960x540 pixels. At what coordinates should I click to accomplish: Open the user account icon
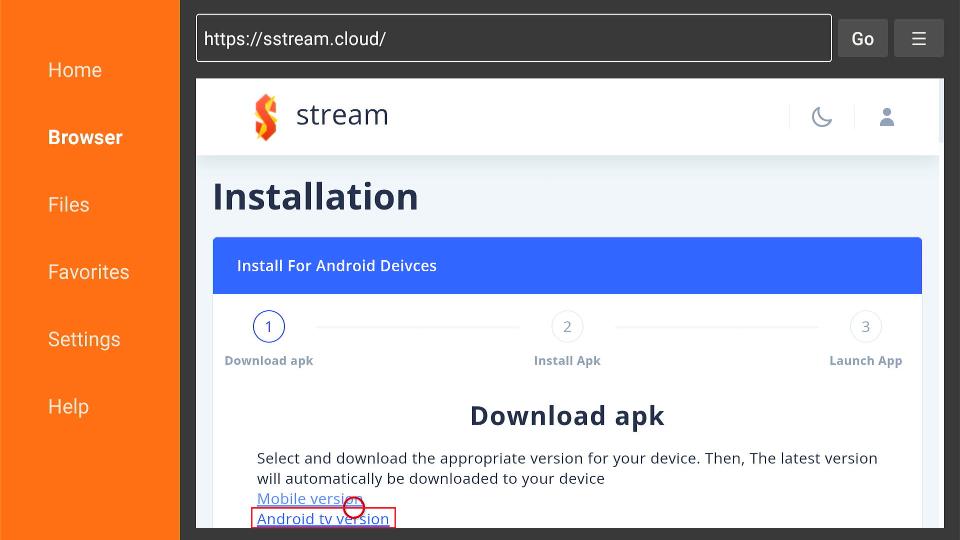click(887, 116)
